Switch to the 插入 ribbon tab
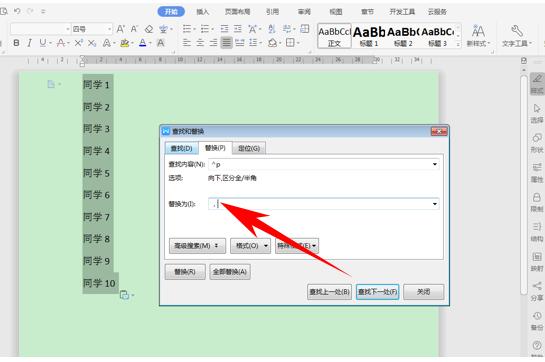The height and width of the screenshot is (362, 545). [203, 11]
